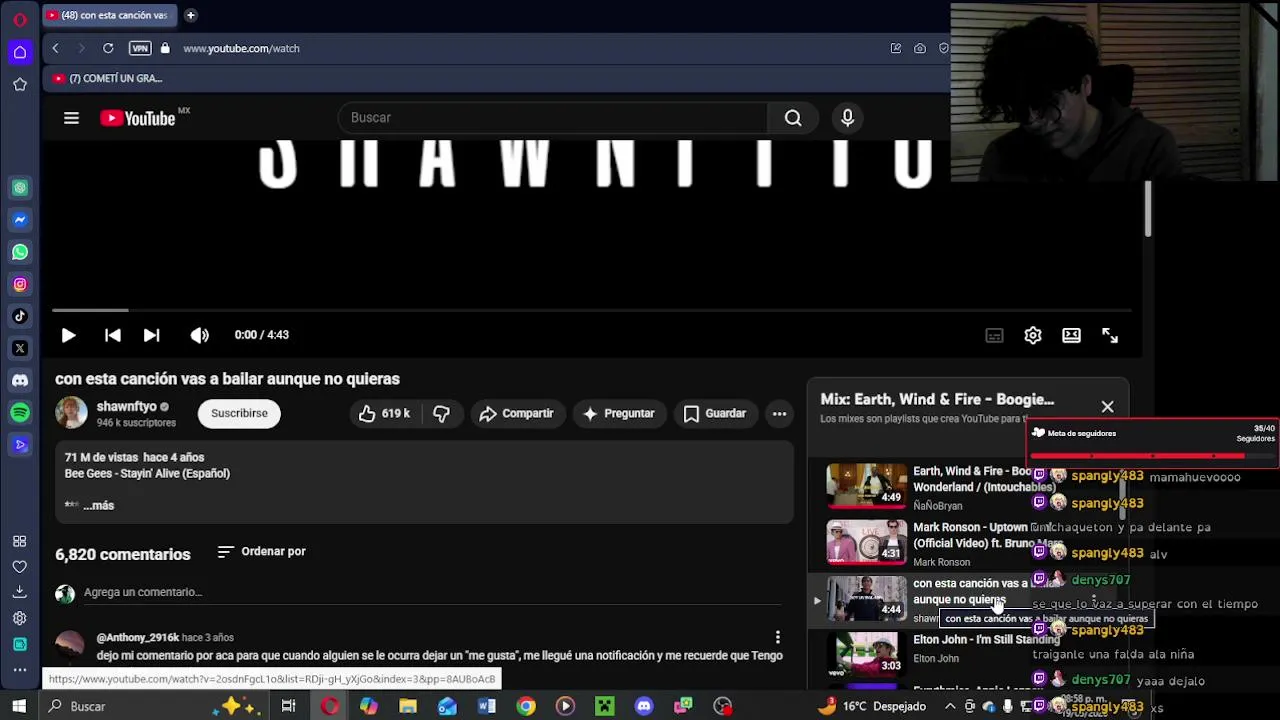Click the search magnifier button
Viewport: 1280px width, 720px height.
pos(793,118)
